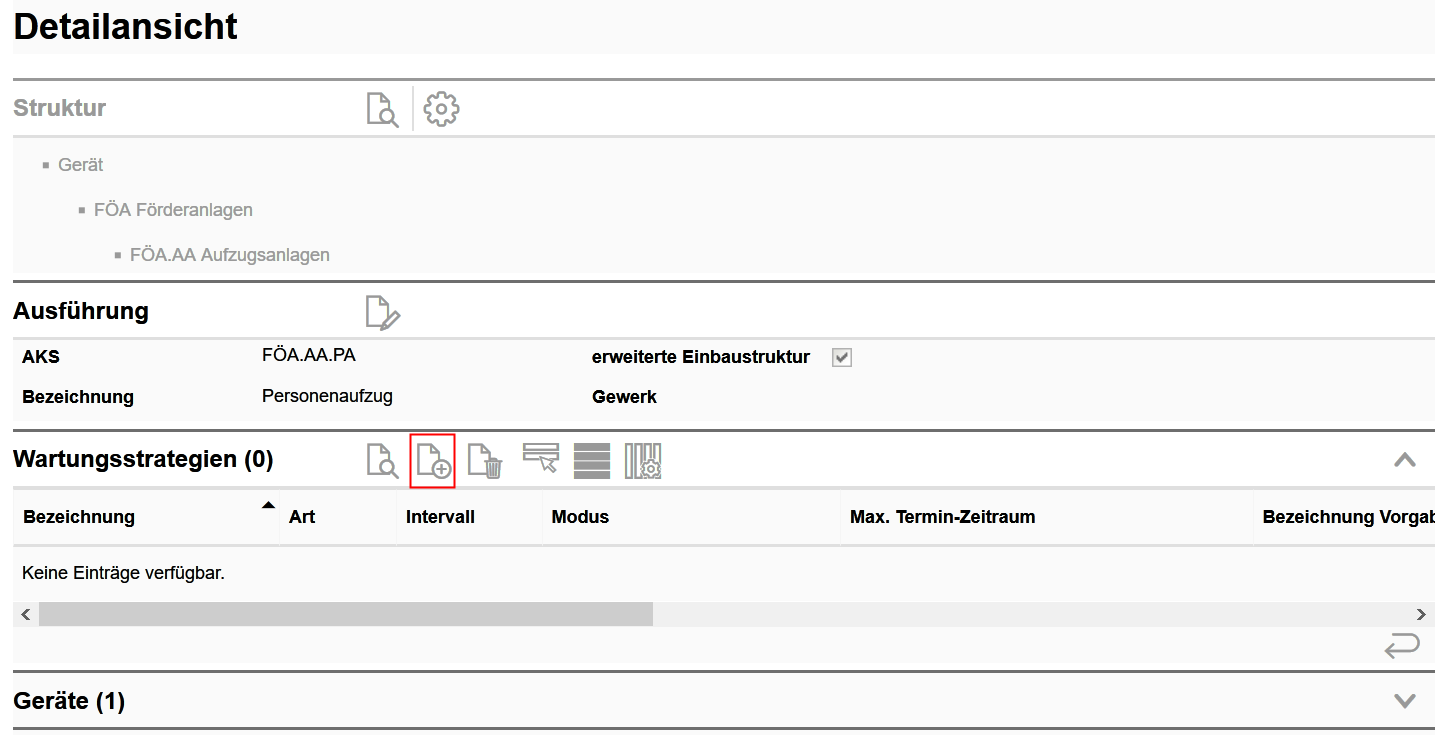Click the list rows view icon
Screen dimensions: 1441x735
pyautogui.click(x=592, y=461)
